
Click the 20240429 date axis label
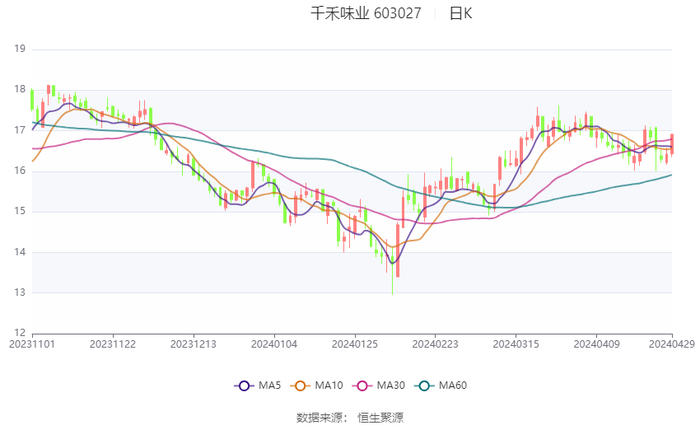click(672, 344)
